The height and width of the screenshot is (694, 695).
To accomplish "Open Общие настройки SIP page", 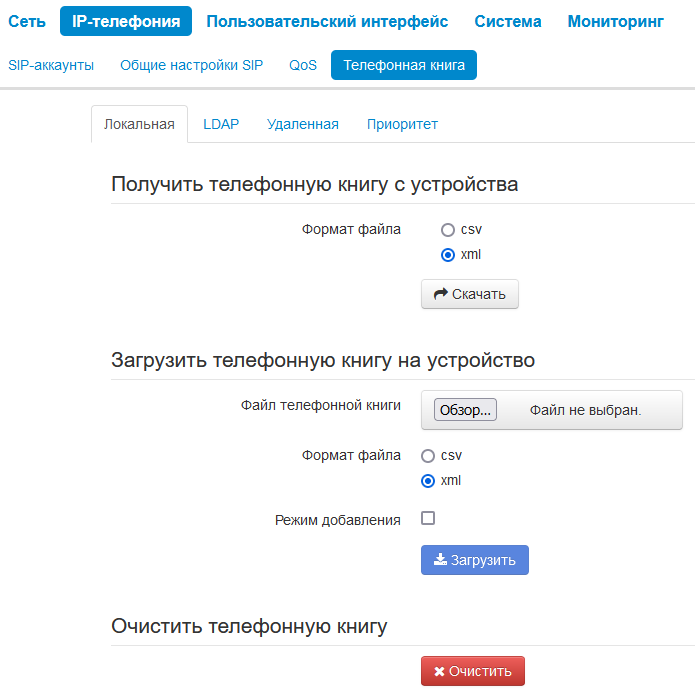I will pyautogui.click(x=191, y=65).
